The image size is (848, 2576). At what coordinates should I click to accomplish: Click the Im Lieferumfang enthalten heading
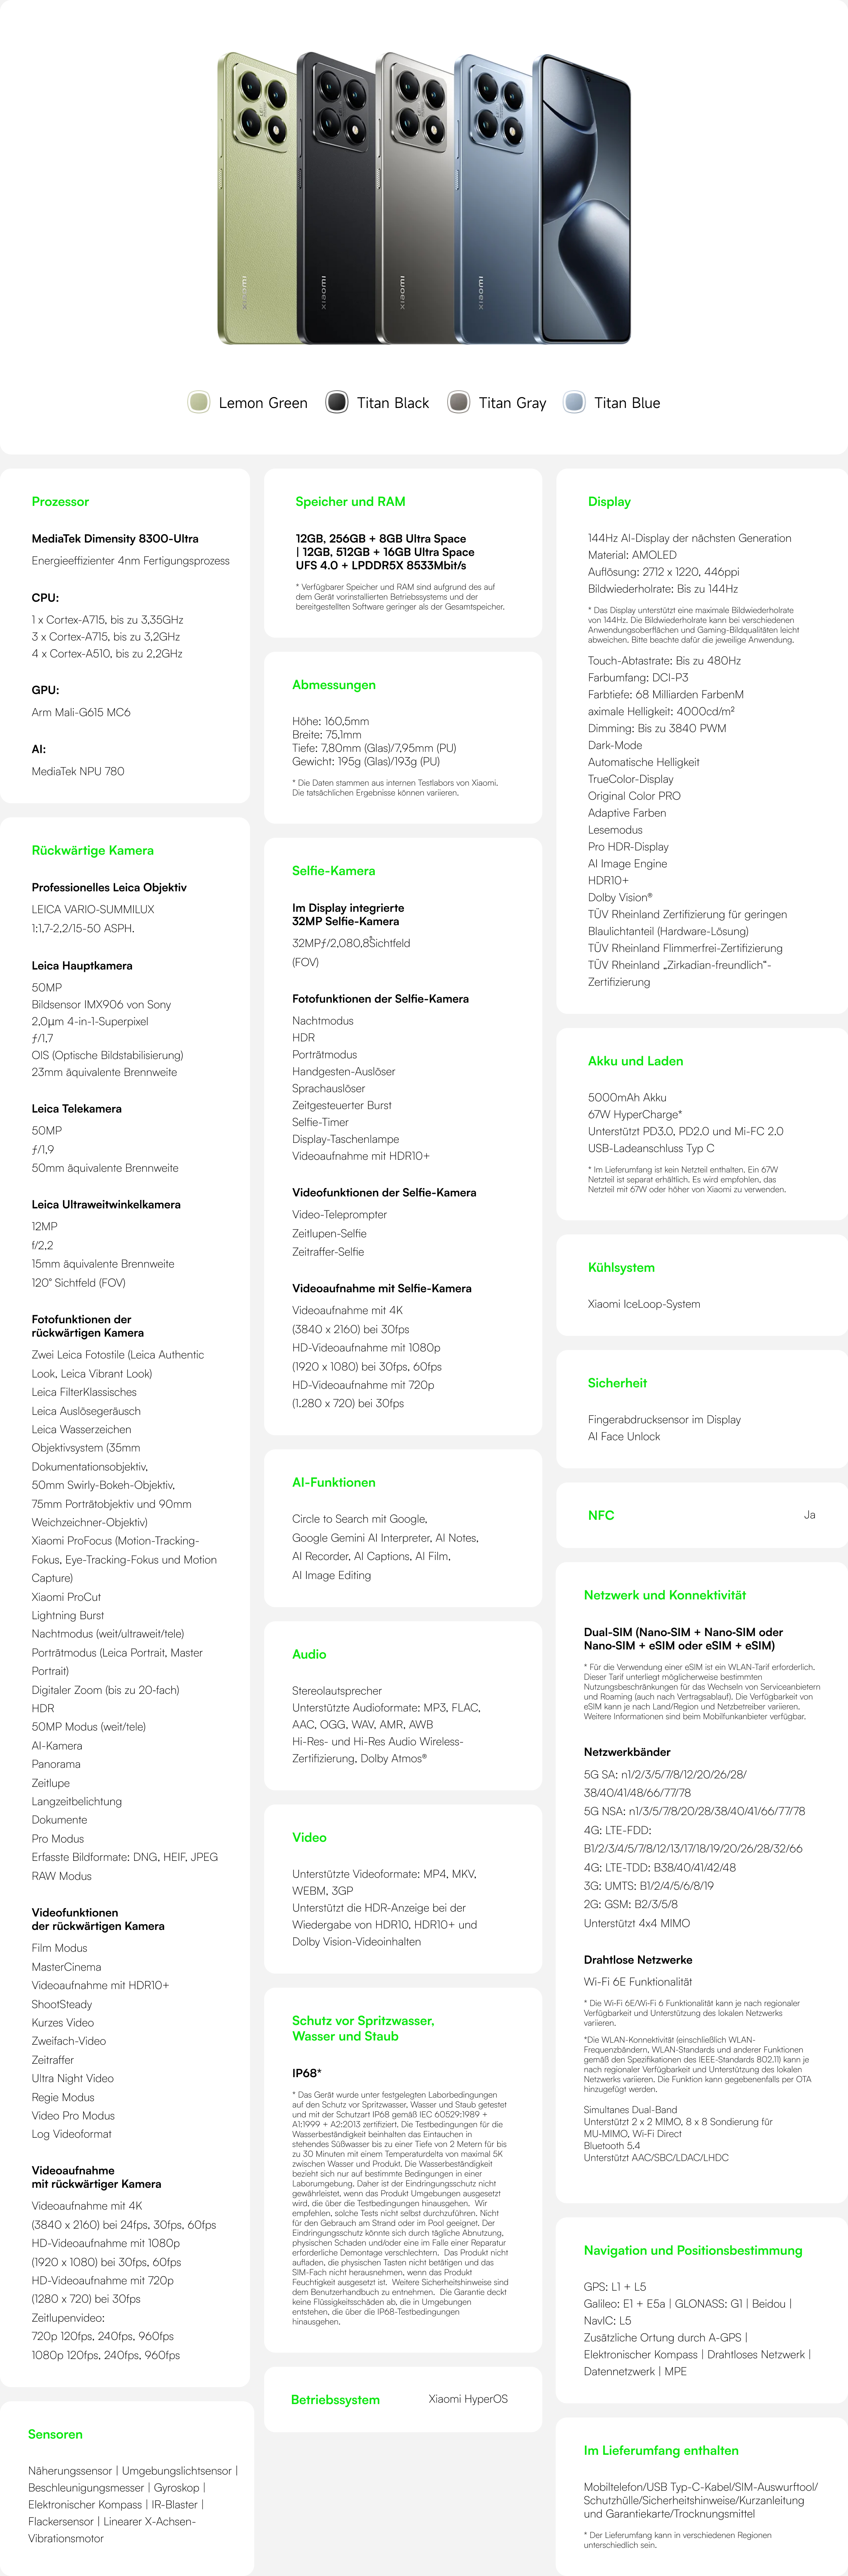tap(661, 2451)
